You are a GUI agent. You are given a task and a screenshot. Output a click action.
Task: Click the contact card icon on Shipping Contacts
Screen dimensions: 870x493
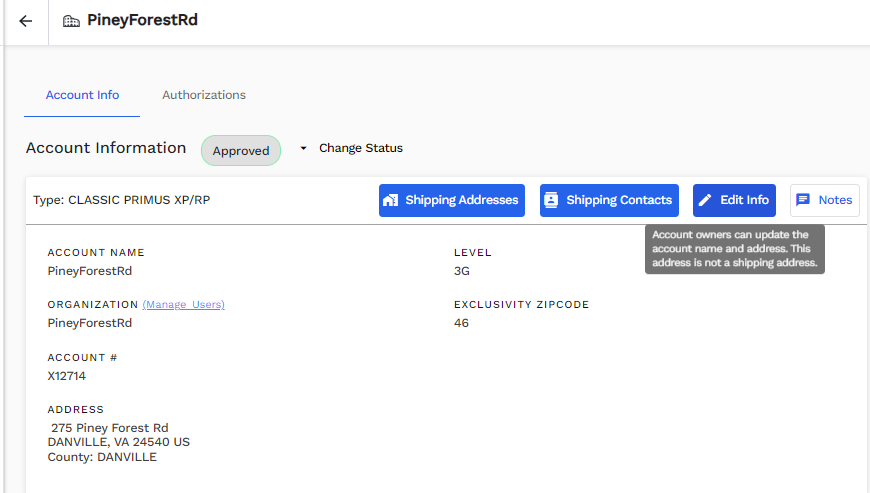point(551,200)
